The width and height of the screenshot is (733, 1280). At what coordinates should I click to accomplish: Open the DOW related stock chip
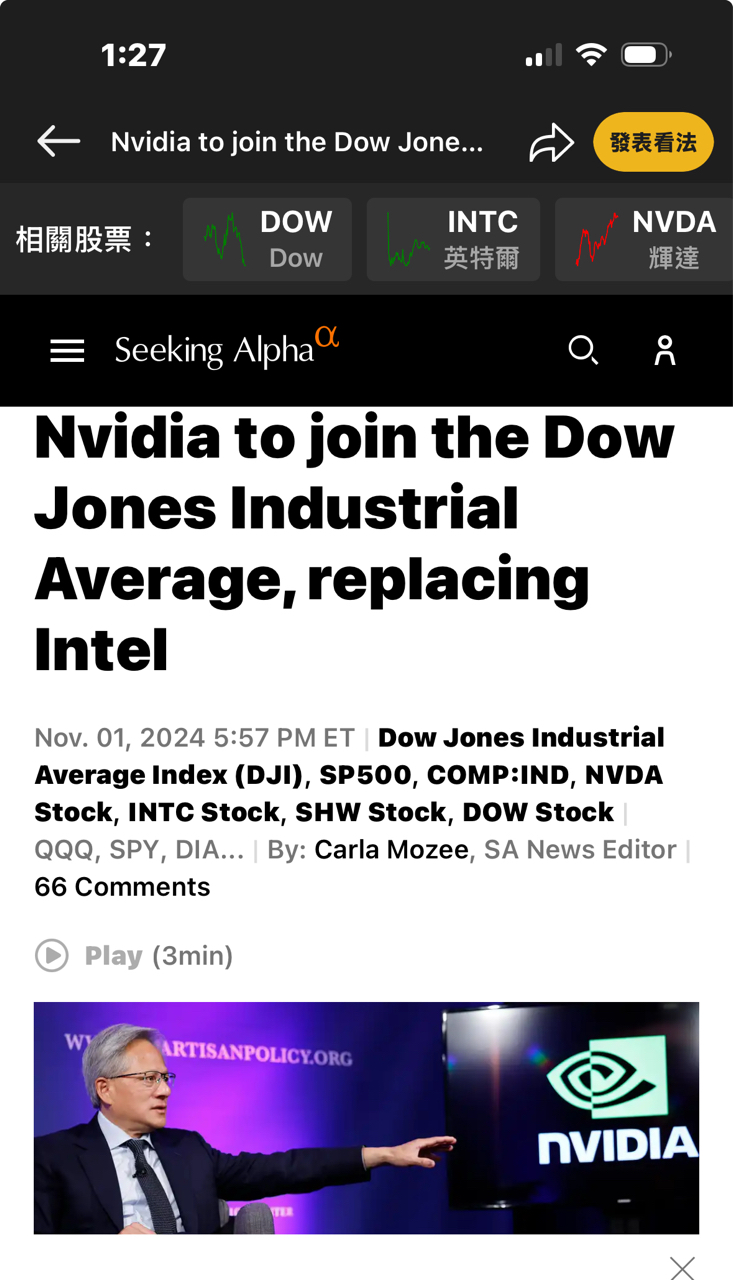267,239
